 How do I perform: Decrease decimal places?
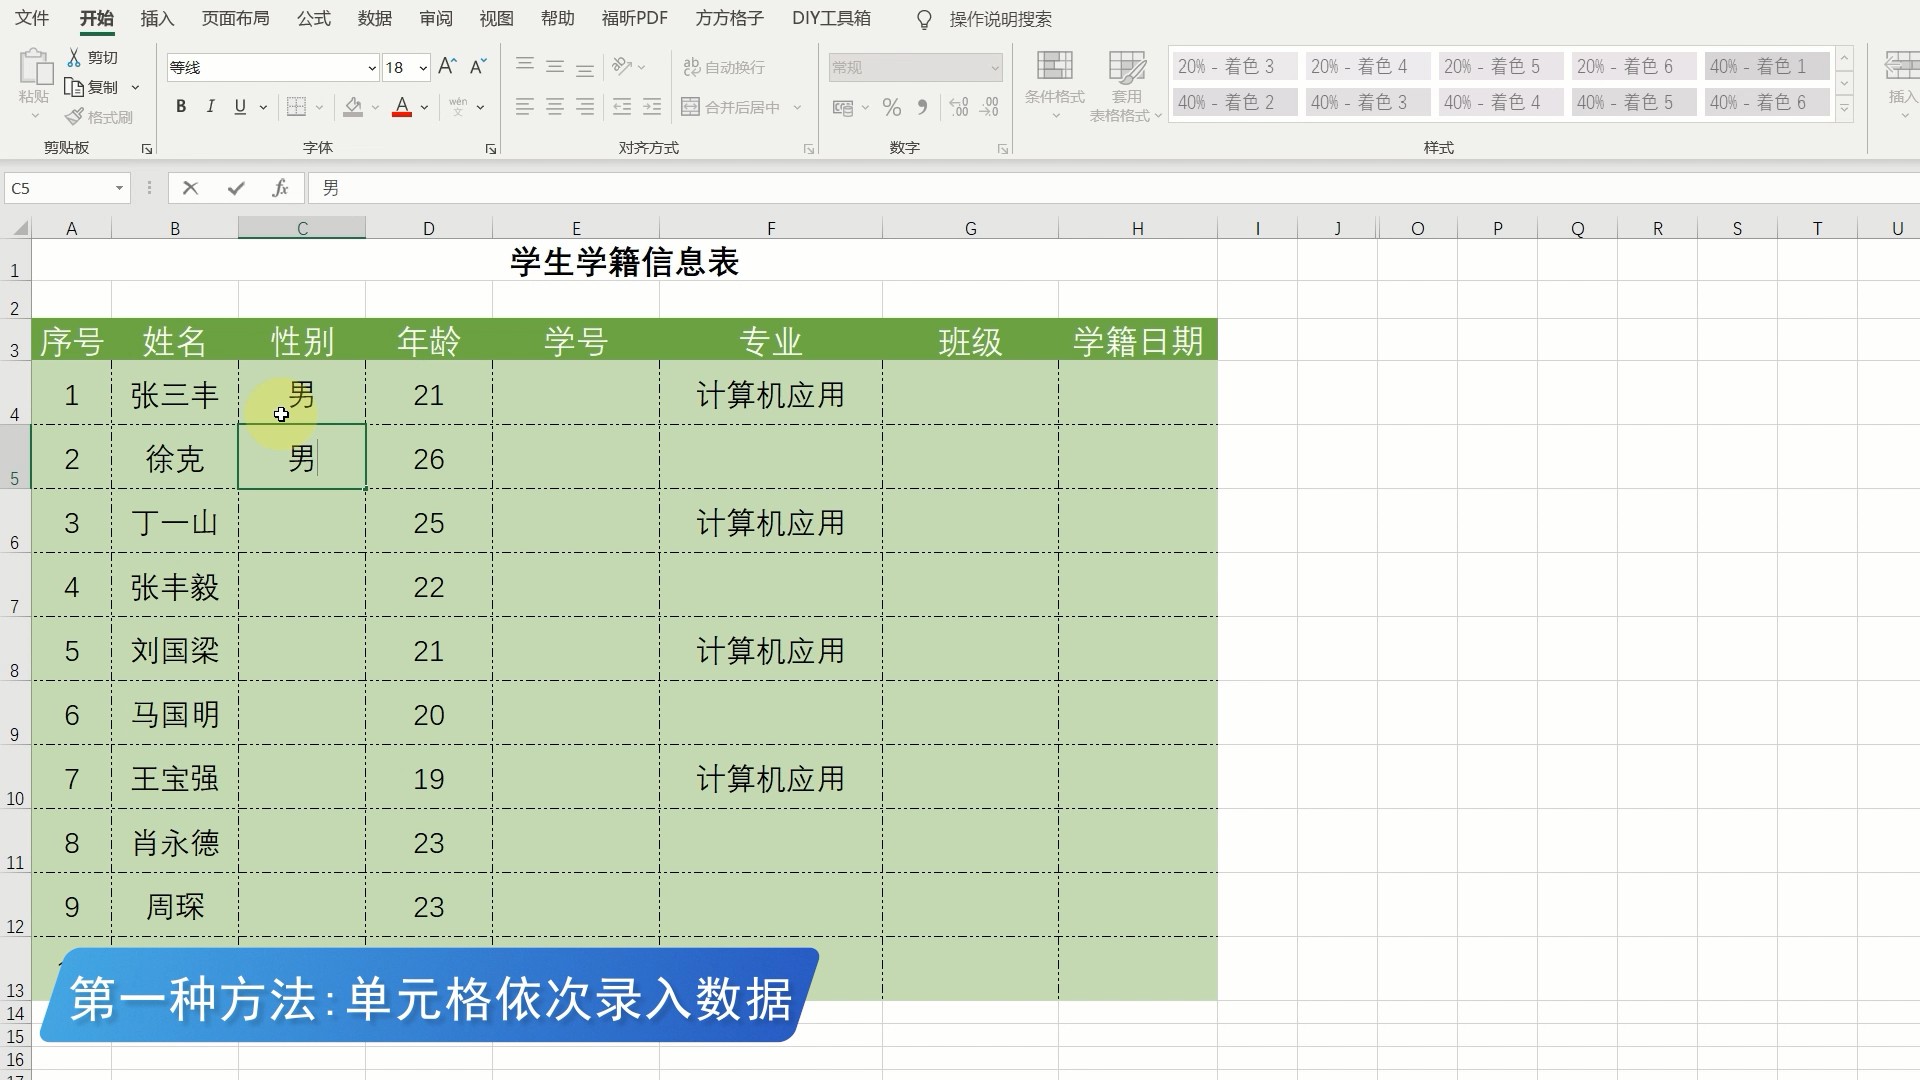coord(989,107)
